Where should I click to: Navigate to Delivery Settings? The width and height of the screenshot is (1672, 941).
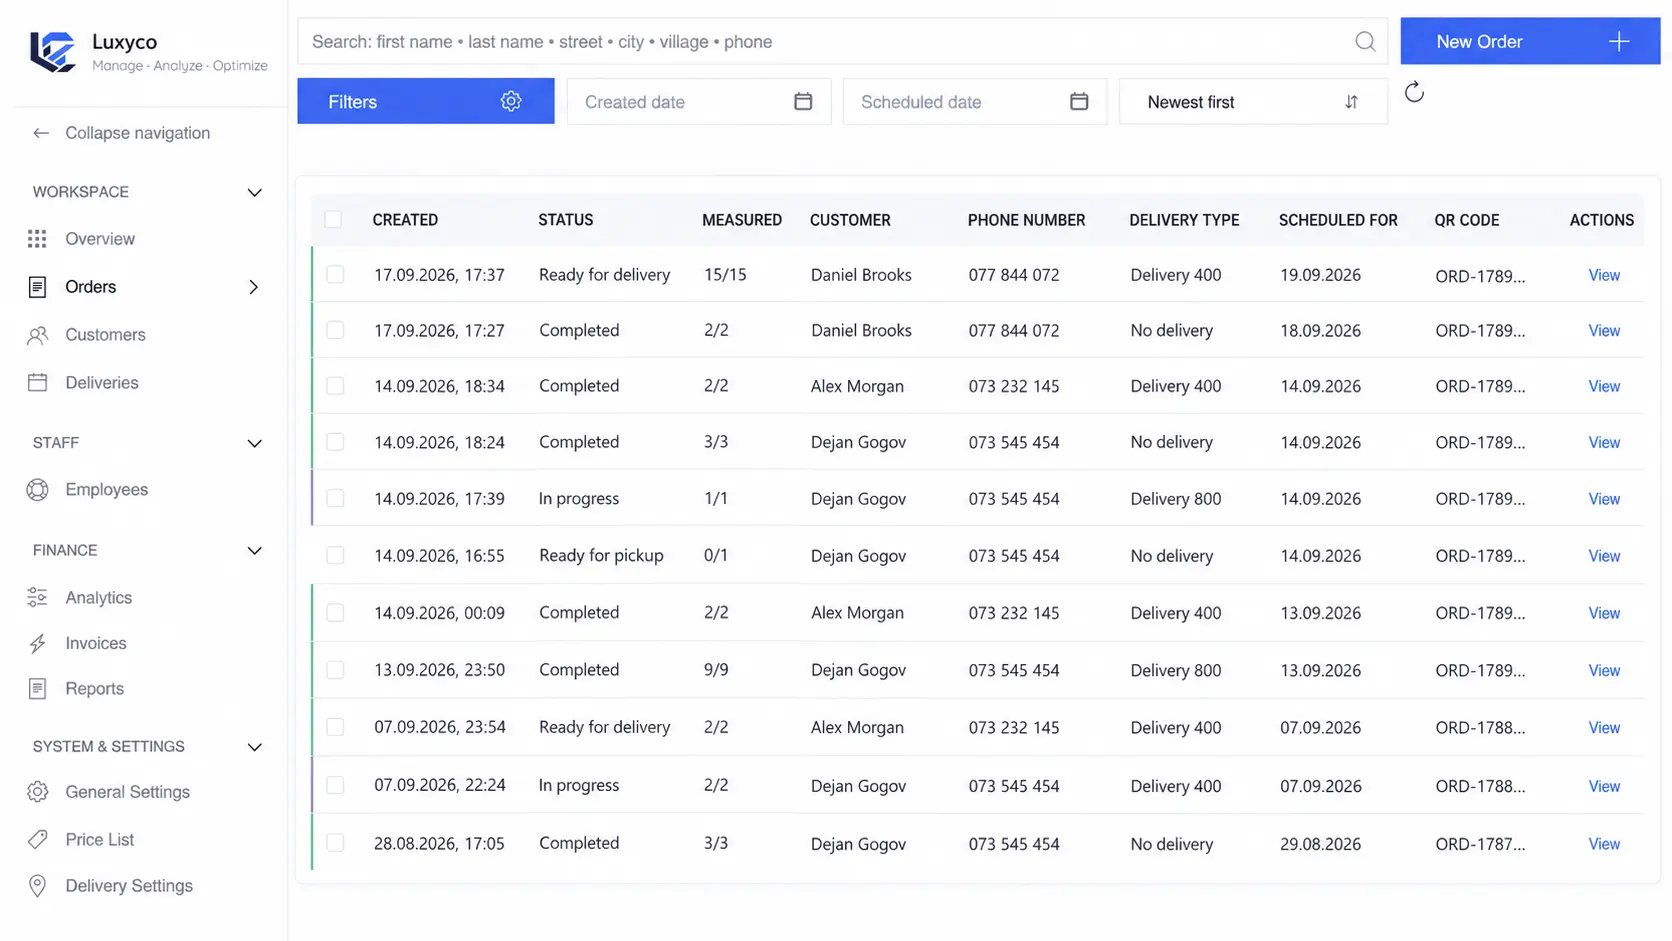(x=129, y=886)
